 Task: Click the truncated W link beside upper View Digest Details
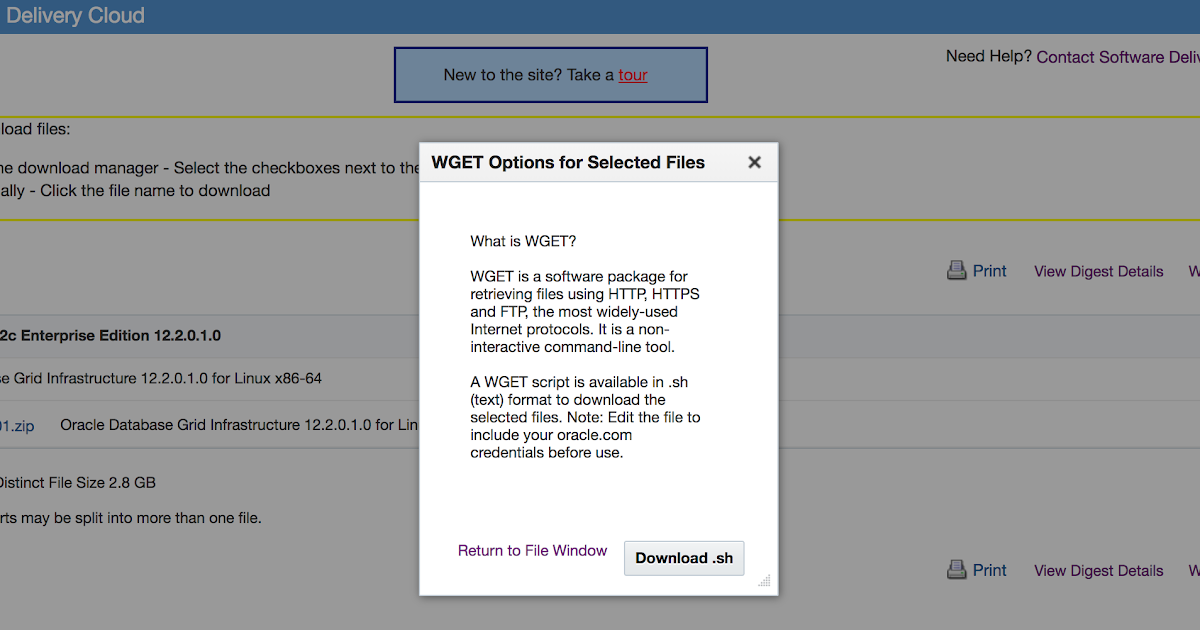[1192, 271]
